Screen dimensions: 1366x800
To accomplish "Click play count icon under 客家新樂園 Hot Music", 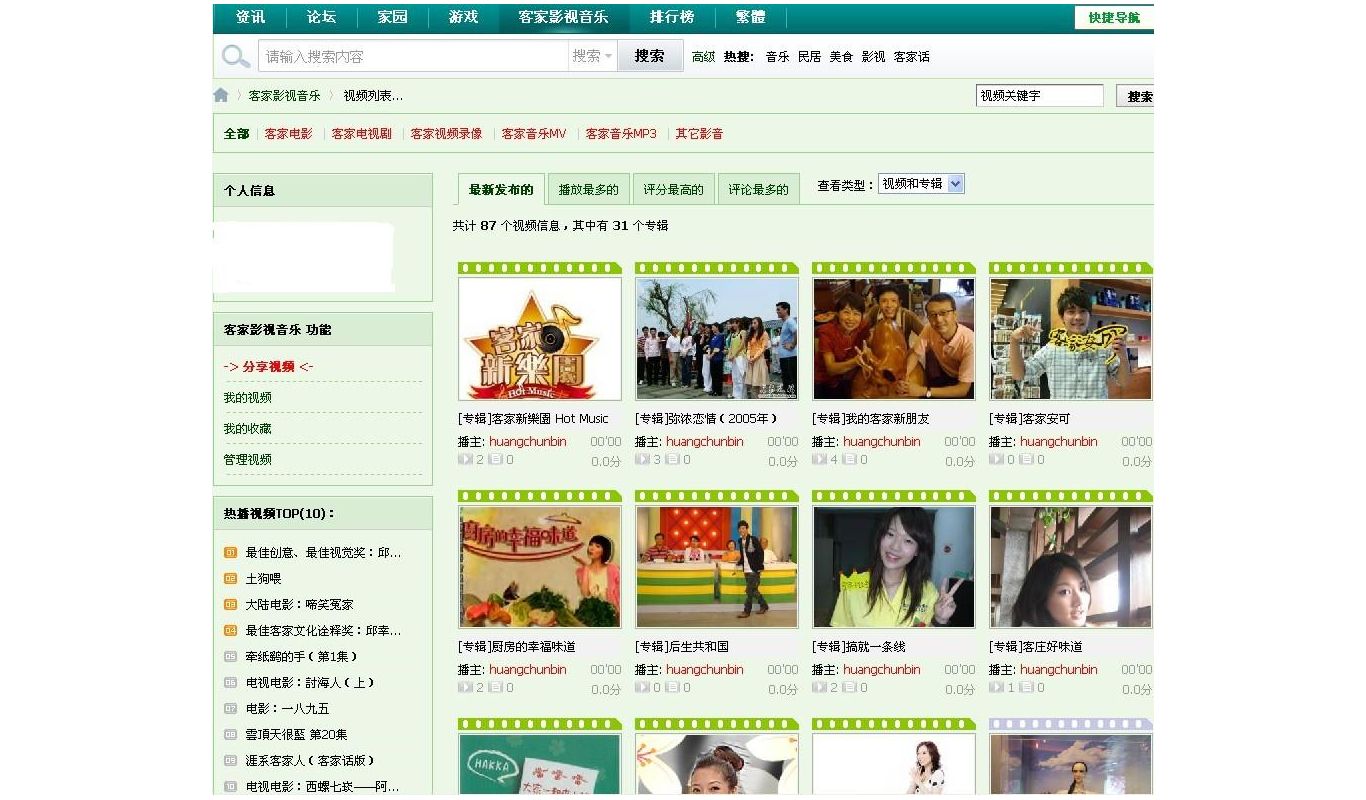I will (465, 459).
